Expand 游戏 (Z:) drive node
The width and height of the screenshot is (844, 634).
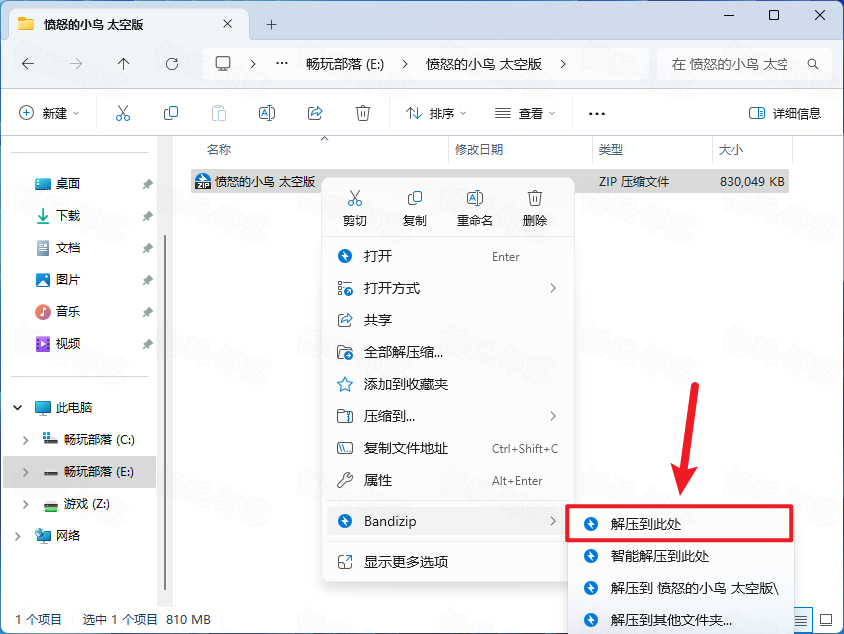(x=25, y=504)
